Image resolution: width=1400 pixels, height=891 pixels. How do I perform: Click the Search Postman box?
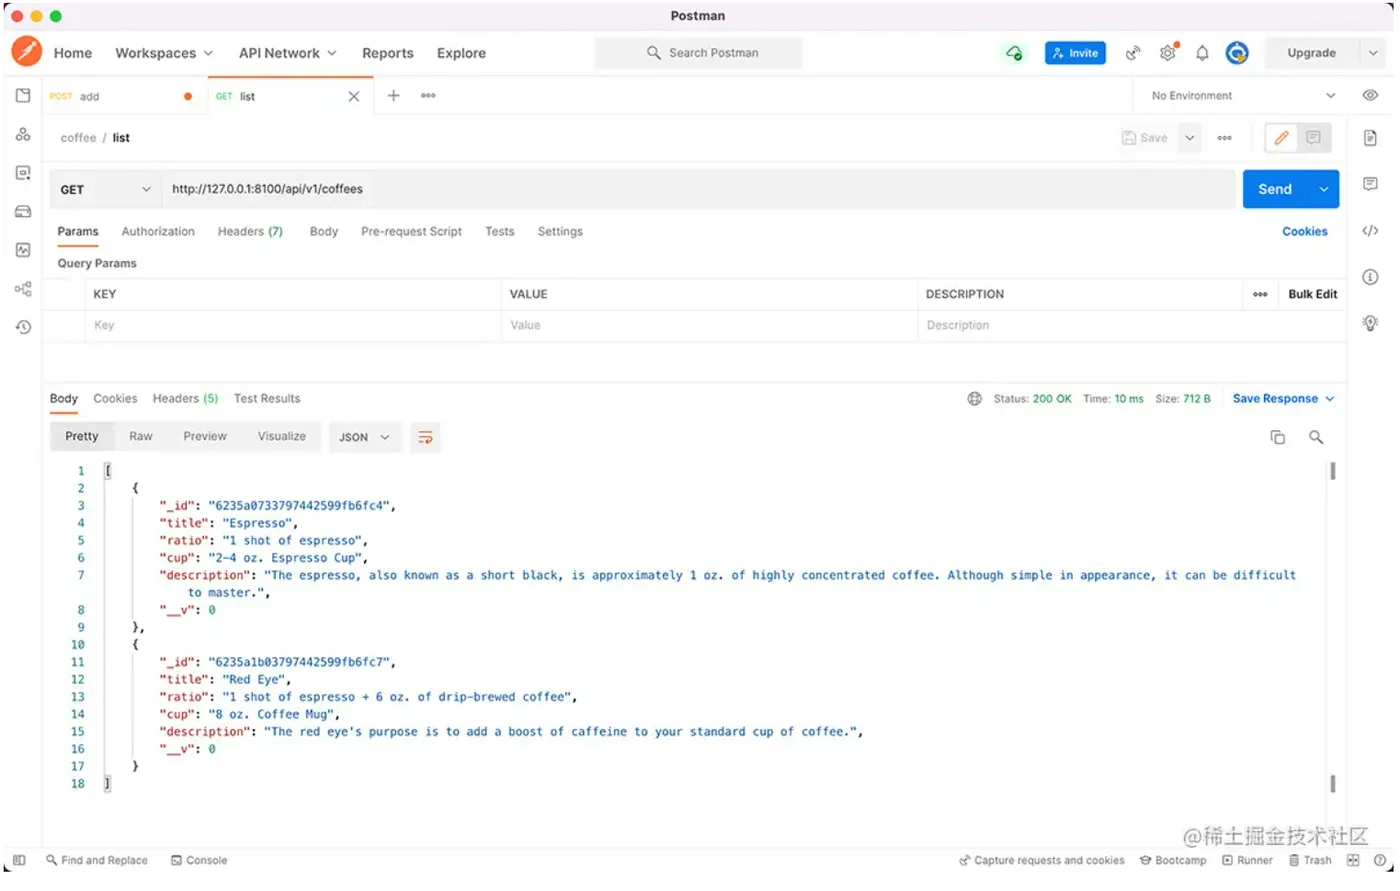click(x=699, y=53)
